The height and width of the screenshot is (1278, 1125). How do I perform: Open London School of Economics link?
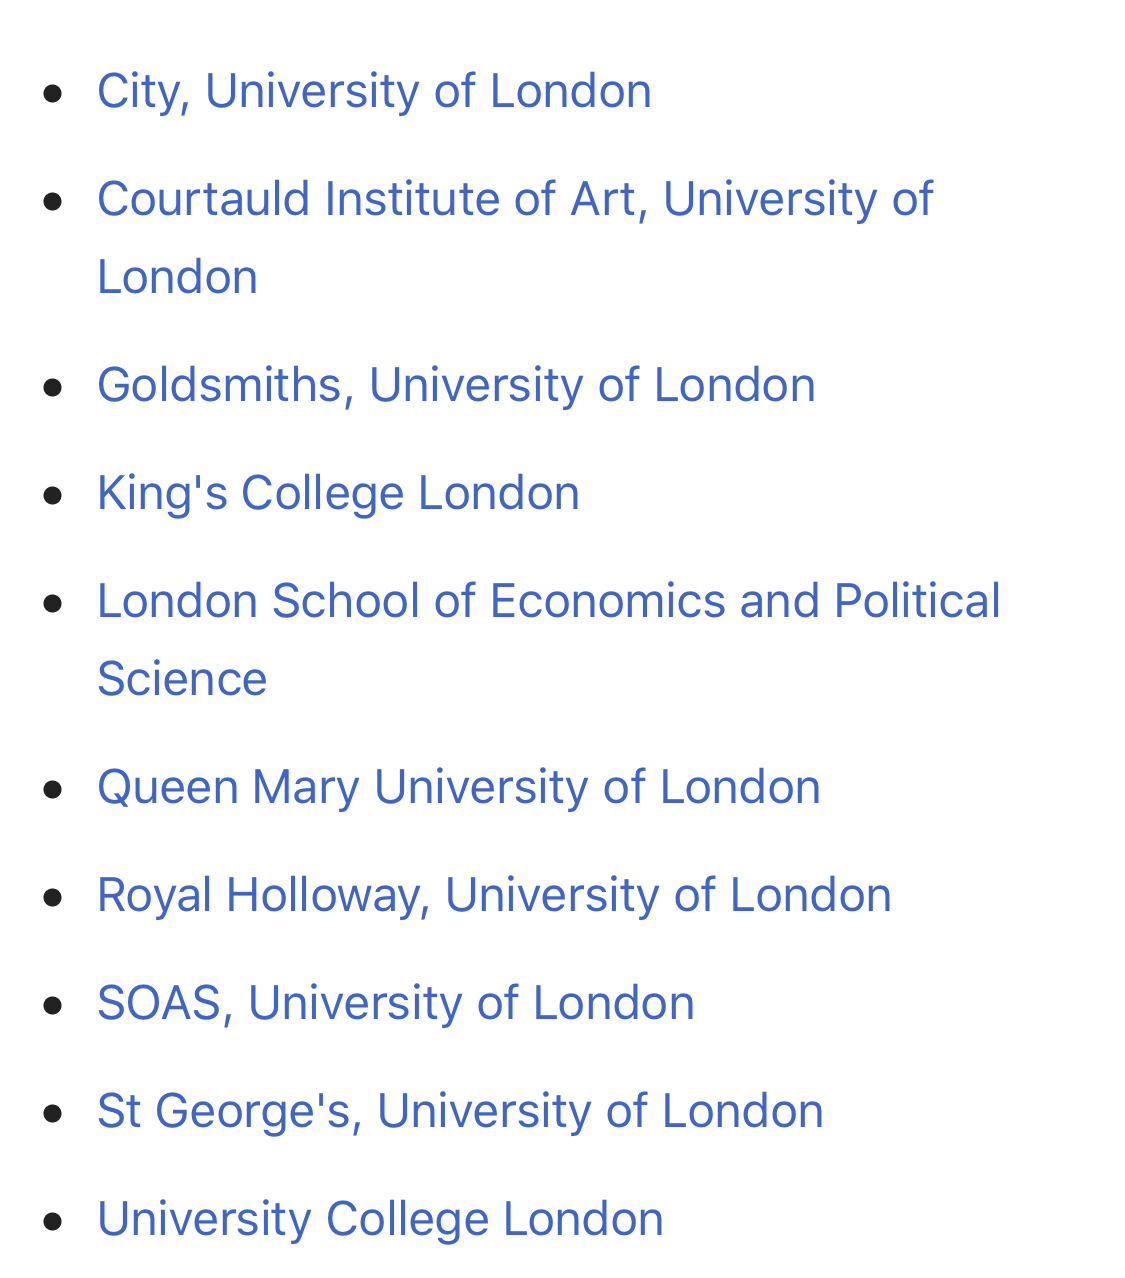click(x=548, y=601)
